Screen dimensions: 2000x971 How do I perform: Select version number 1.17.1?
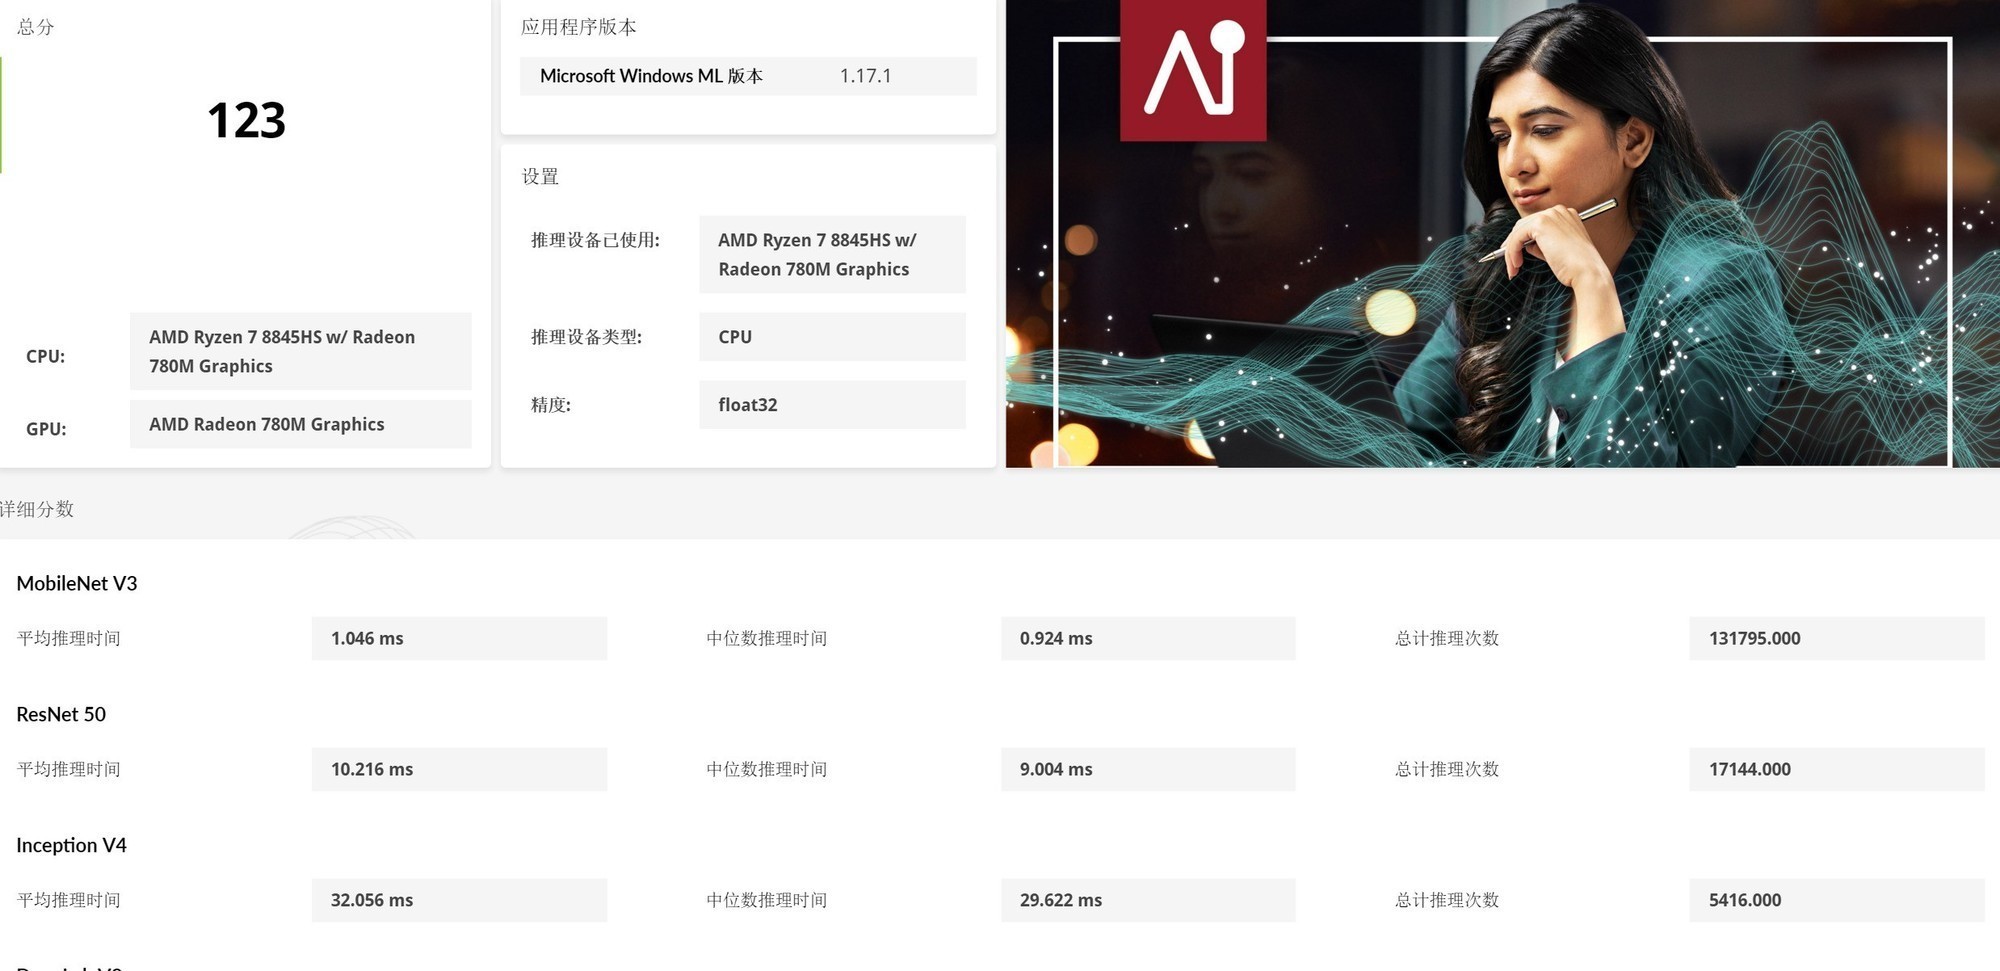click(x=865, y=76)
